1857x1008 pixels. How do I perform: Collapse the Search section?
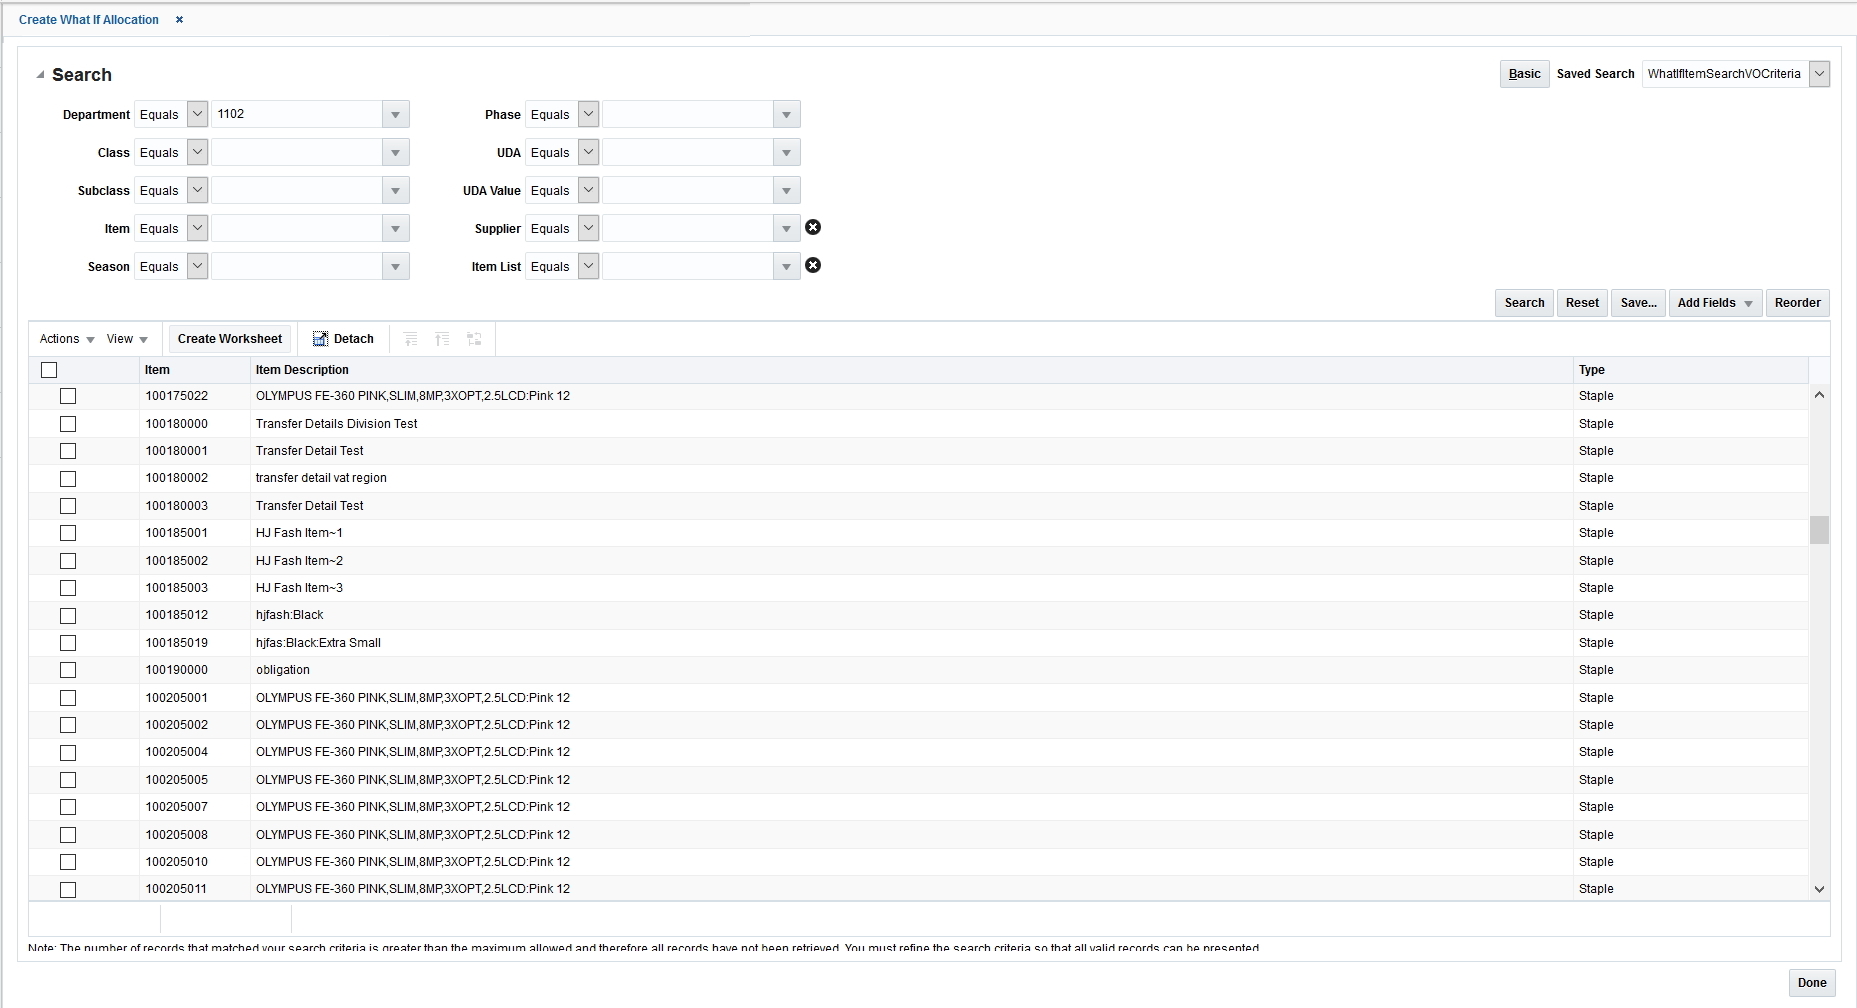click(40, 74)
